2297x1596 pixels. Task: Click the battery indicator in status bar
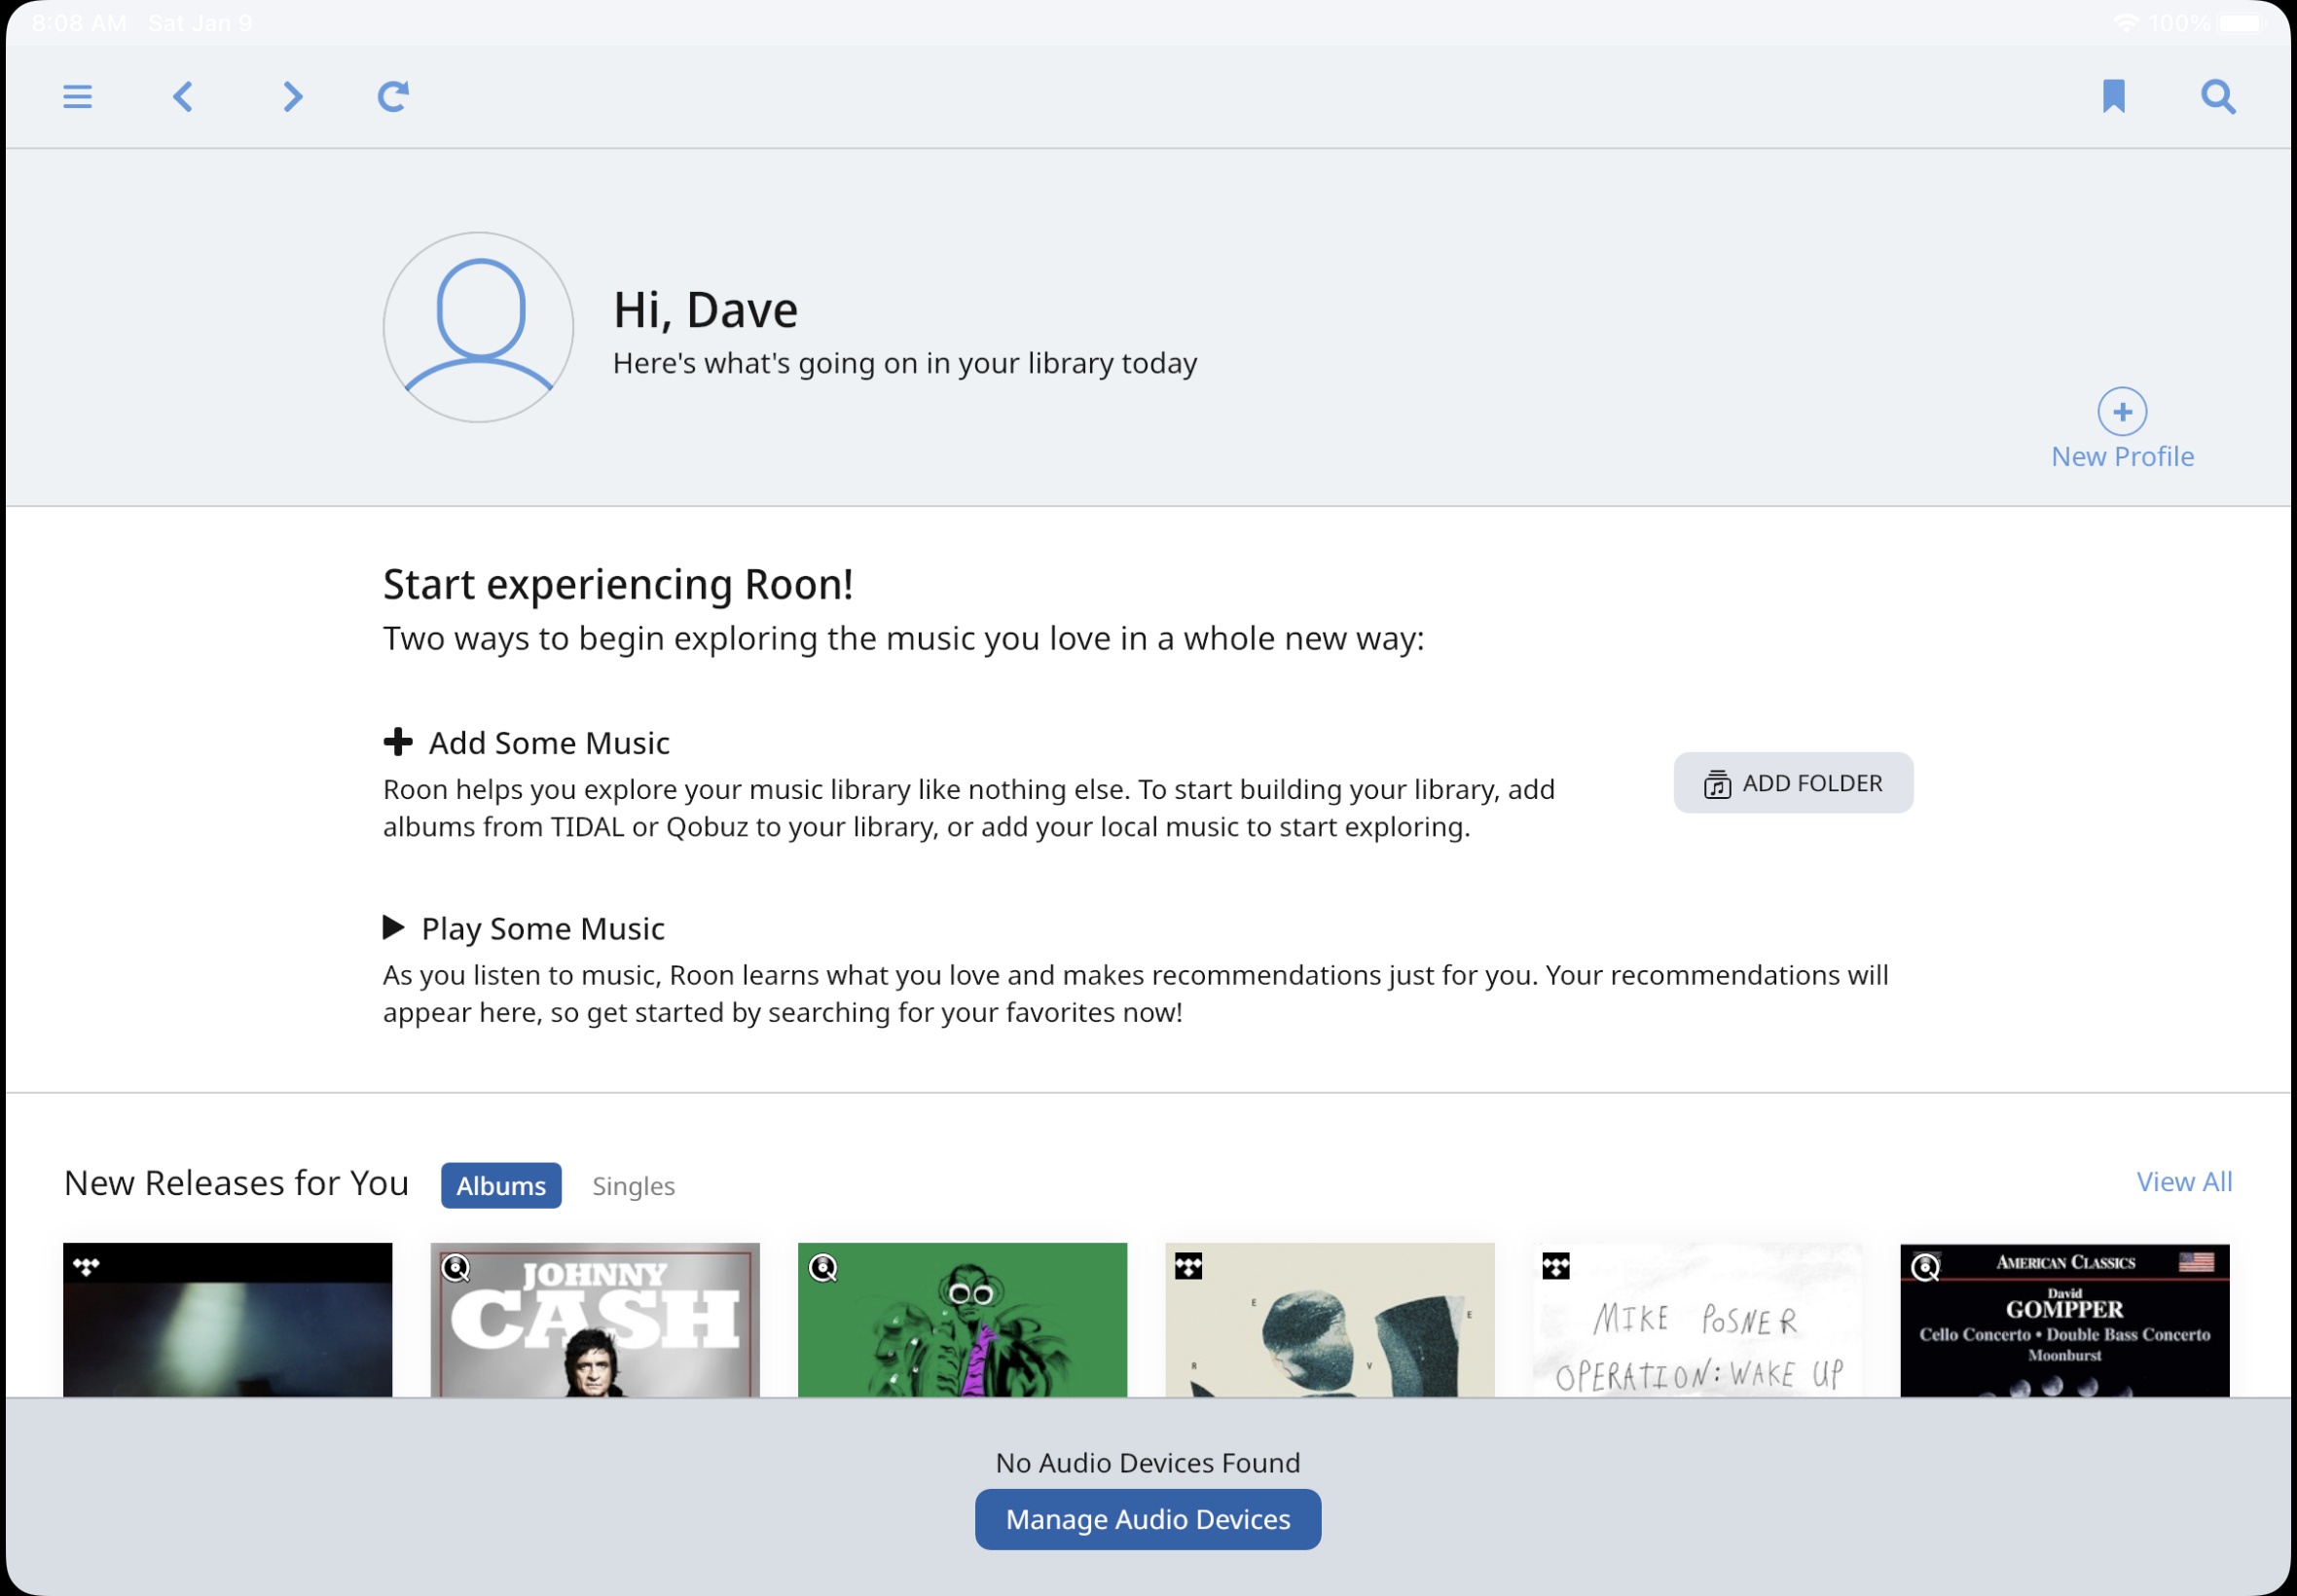click(2240, 23)
